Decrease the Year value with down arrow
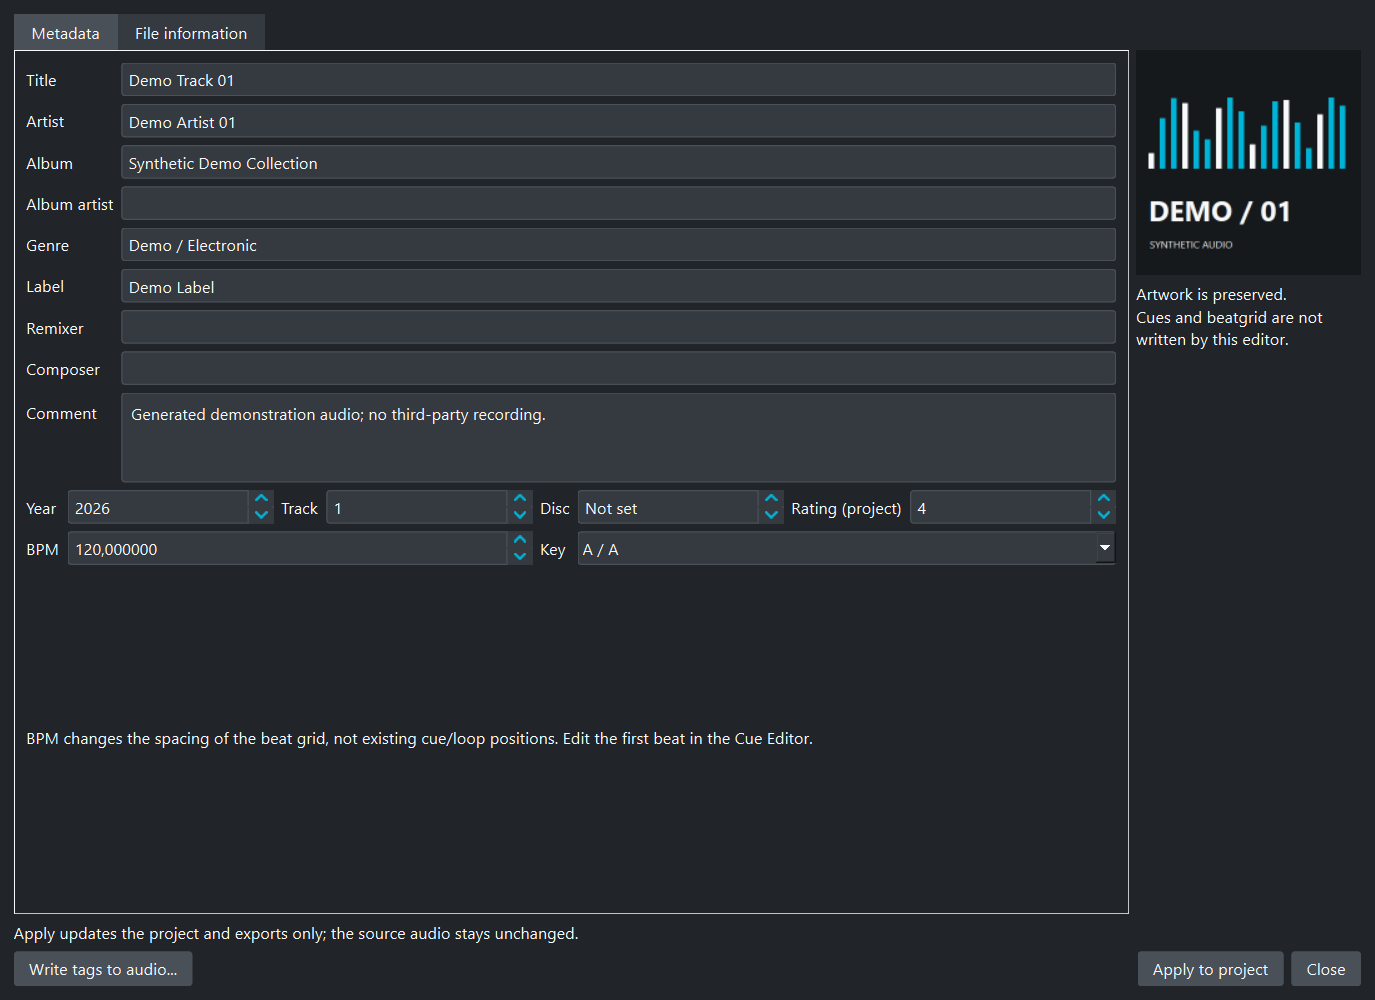Screen dimensions: 1375x1000 pyautogui.click(x=261, y=515)
